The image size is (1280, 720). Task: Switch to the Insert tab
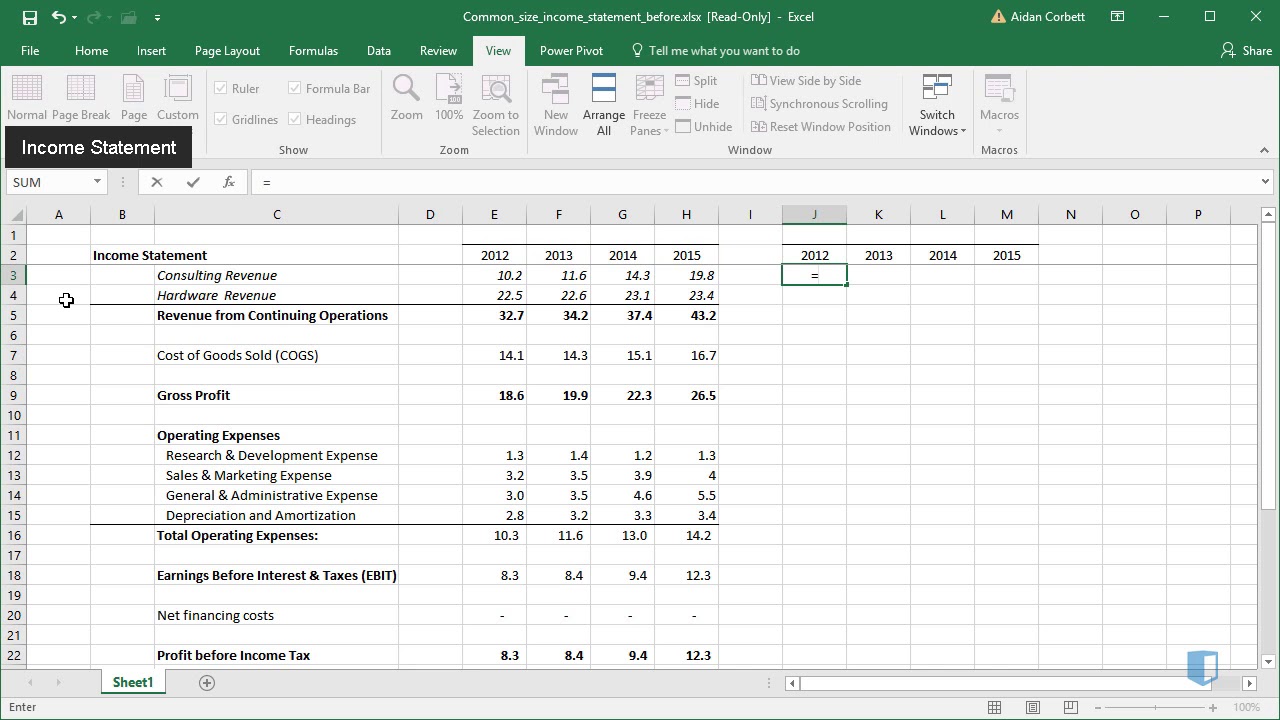[151, 50]
